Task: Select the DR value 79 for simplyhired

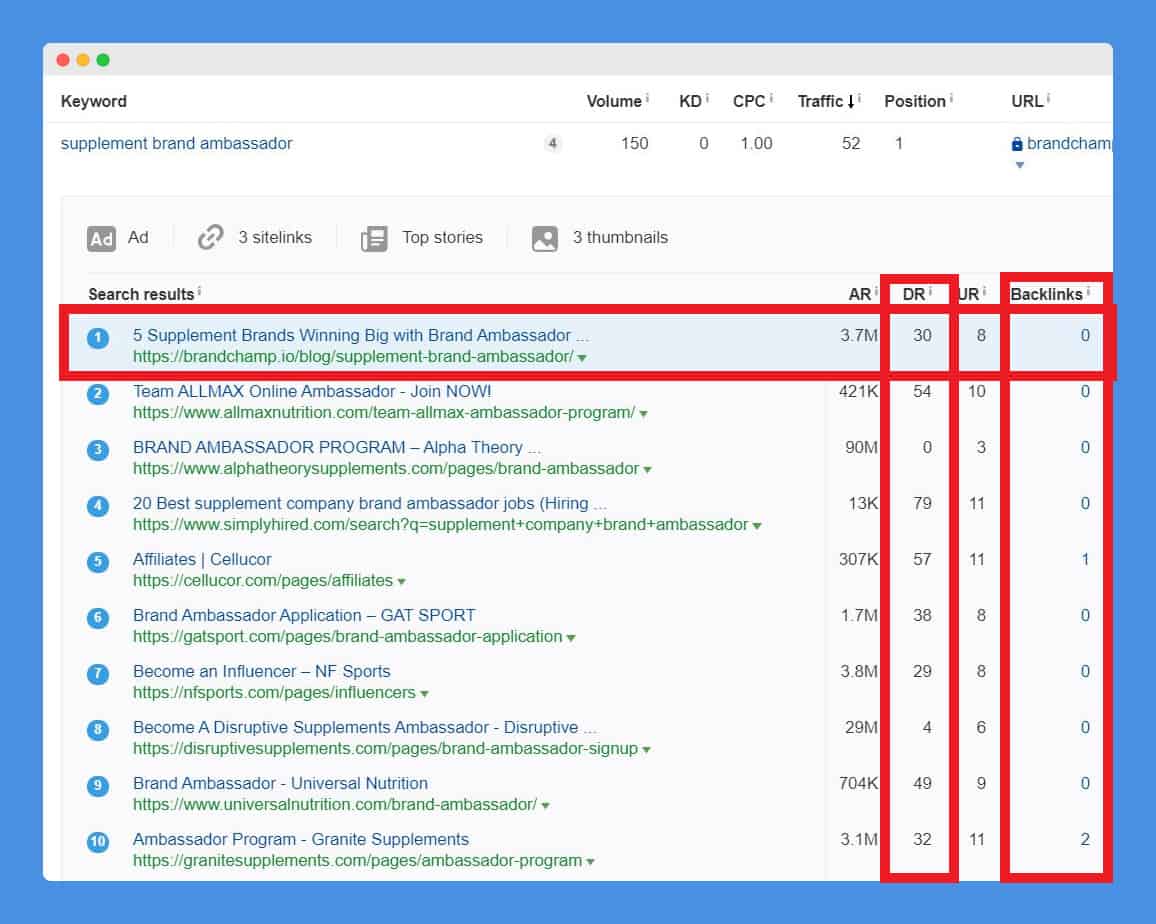Action: (x=922, y=504)
